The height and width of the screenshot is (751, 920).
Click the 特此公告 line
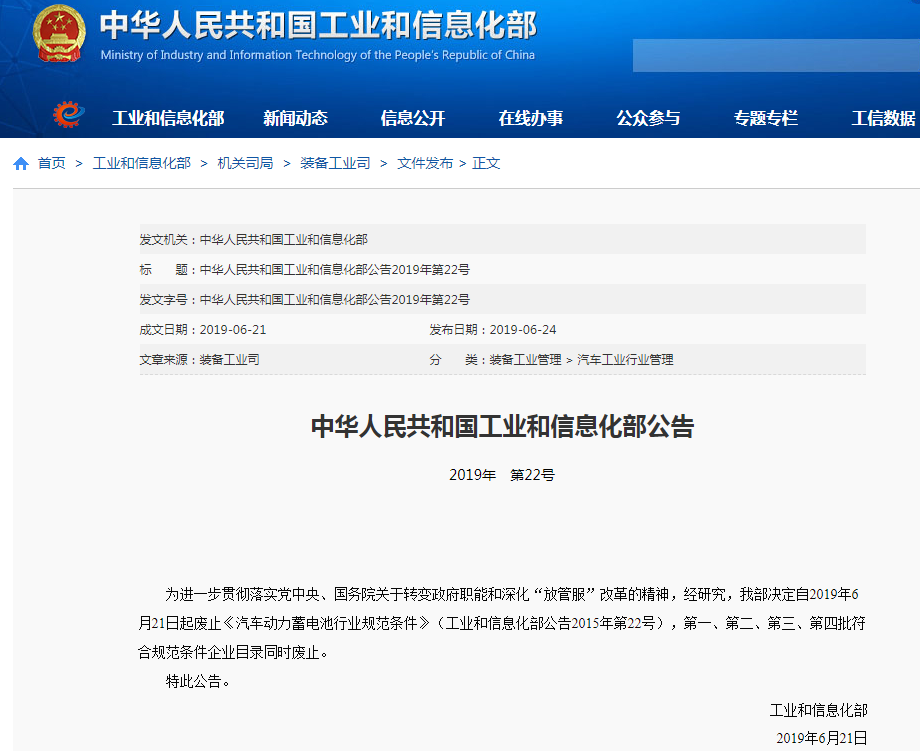197,681
